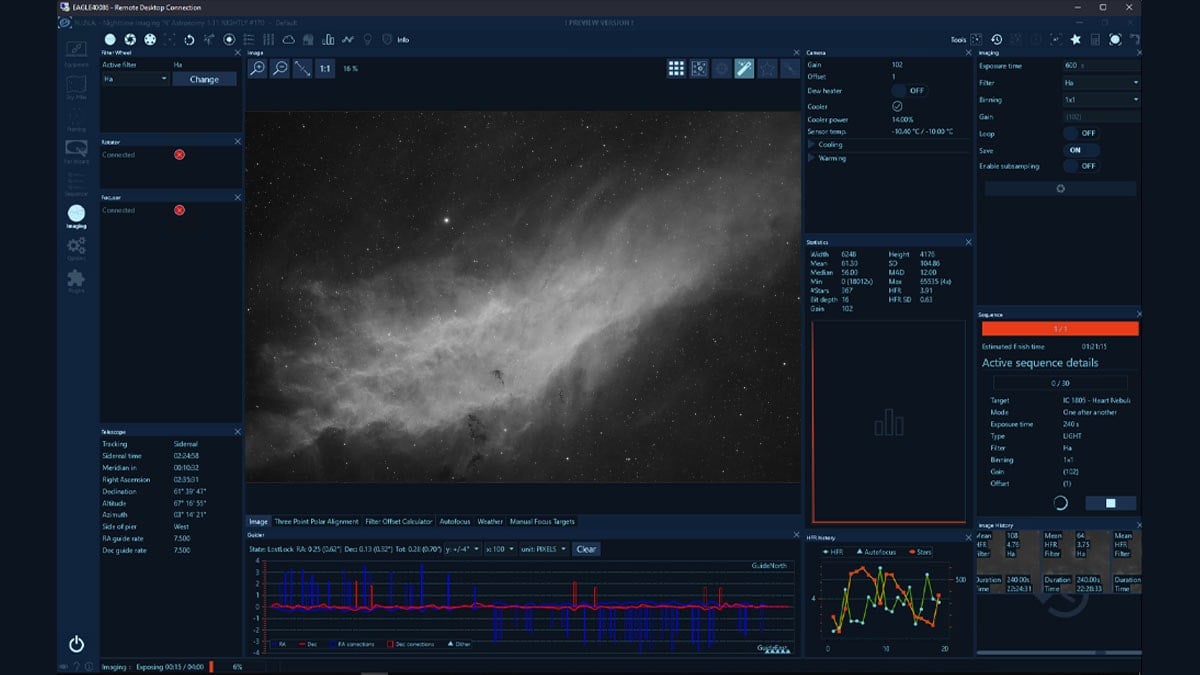Switch to the Autofocus tab
1200x675 pixels.
(x=455, y=521)
